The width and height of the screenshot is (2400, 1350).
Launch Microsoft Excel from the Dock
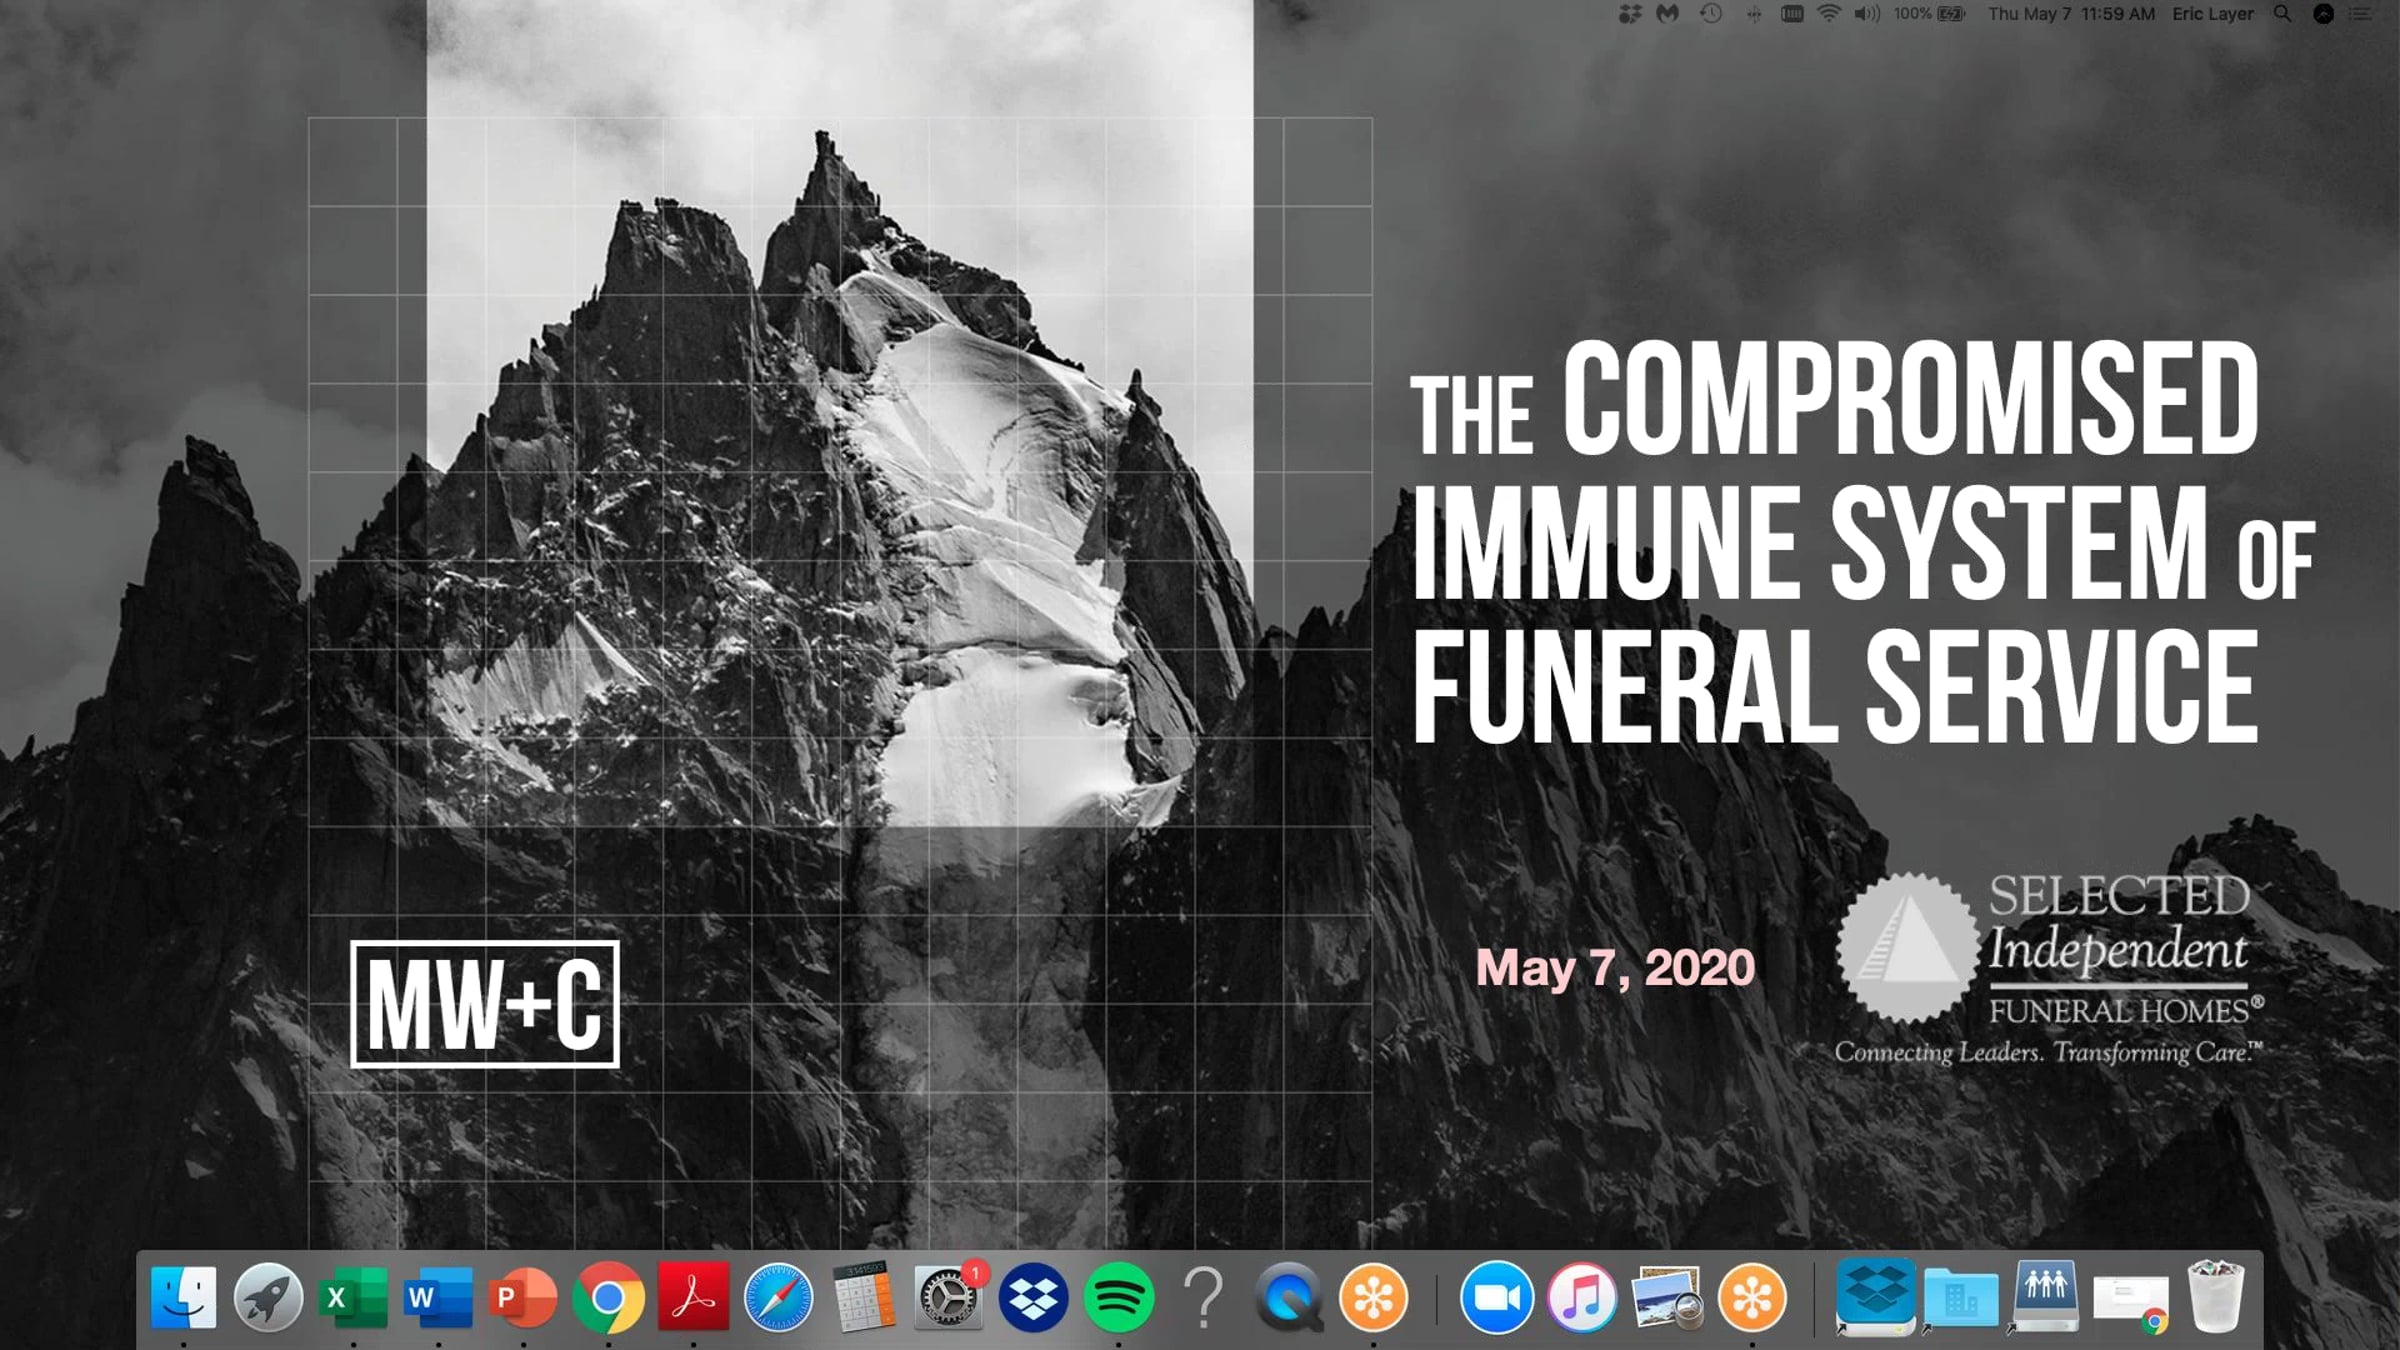[353, 1297]
